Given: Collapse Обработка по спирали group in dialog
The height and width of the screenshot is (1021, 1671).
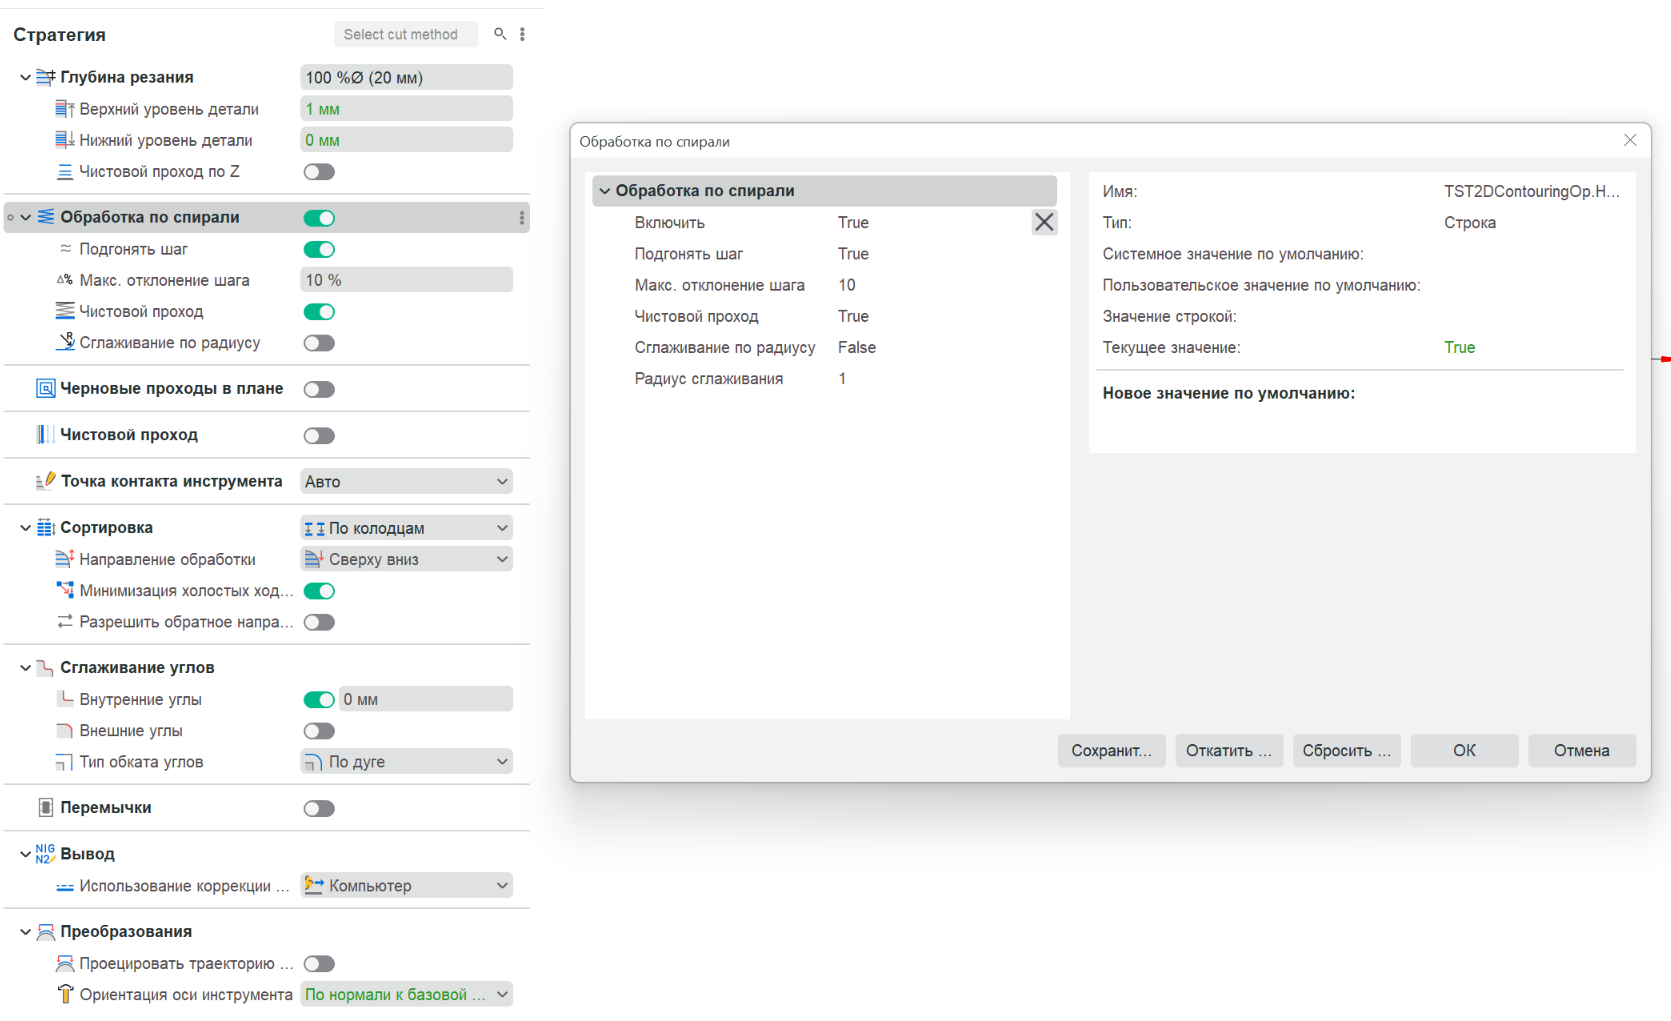Looking at the screenshot, I should pyautogui.click(x=605, y=190).
